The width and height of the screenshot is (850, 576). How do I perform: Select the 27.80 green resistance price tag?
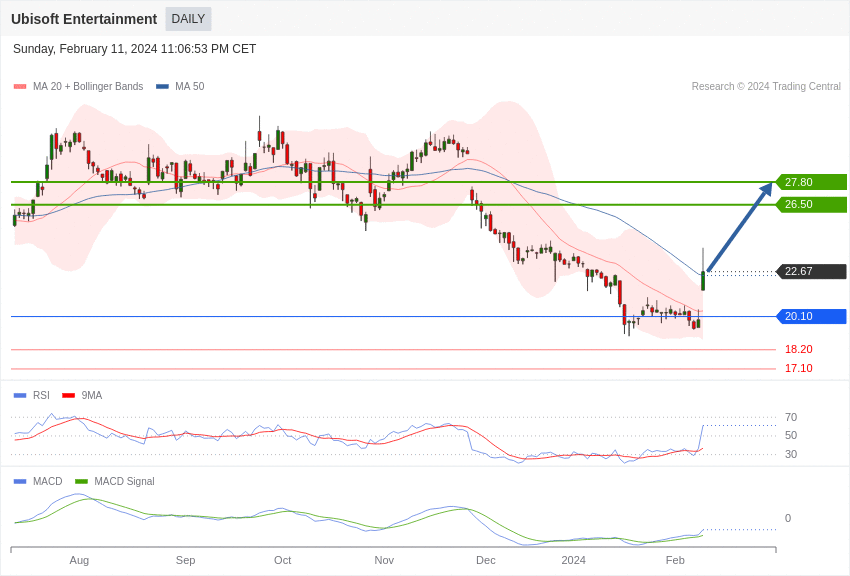coord(811,182)
